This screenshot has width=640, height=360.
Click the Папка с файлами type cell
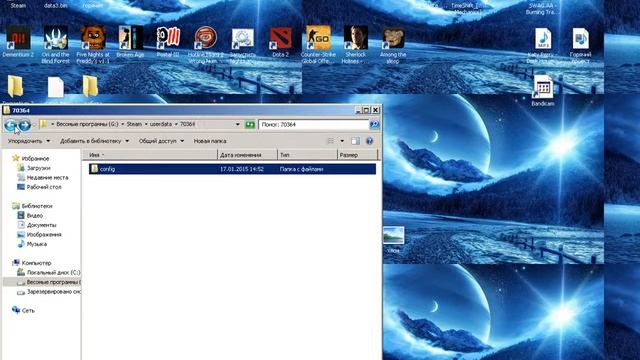tap(302, 169)
